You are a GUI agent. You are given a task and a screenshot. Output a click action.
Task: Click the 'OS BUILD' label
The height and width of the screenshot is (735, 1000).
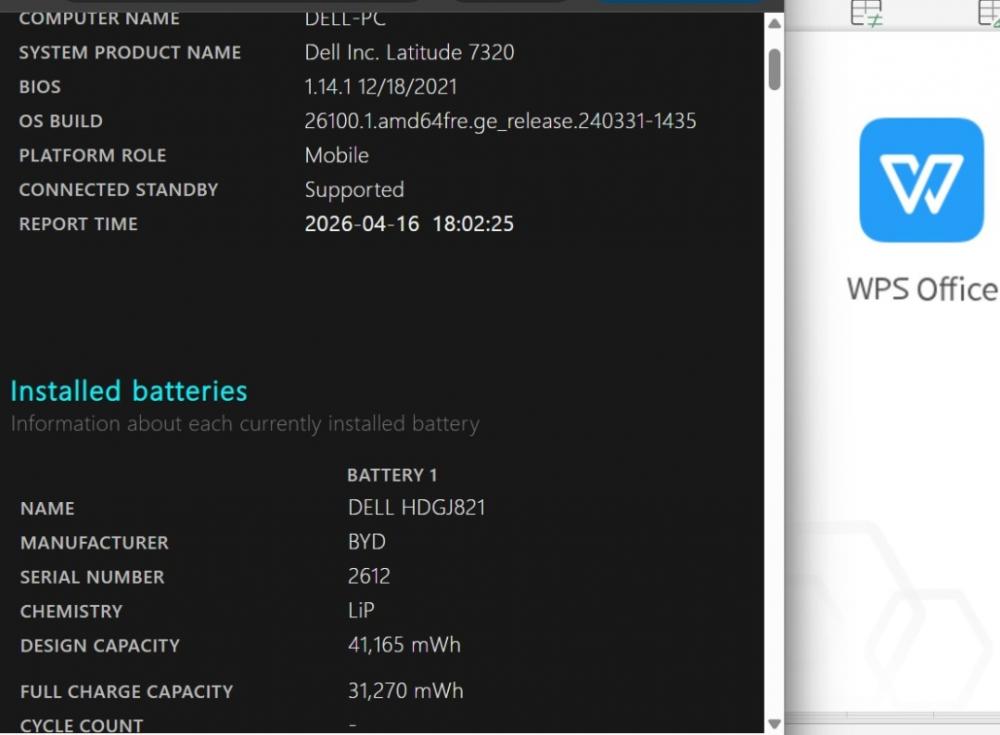61,121
